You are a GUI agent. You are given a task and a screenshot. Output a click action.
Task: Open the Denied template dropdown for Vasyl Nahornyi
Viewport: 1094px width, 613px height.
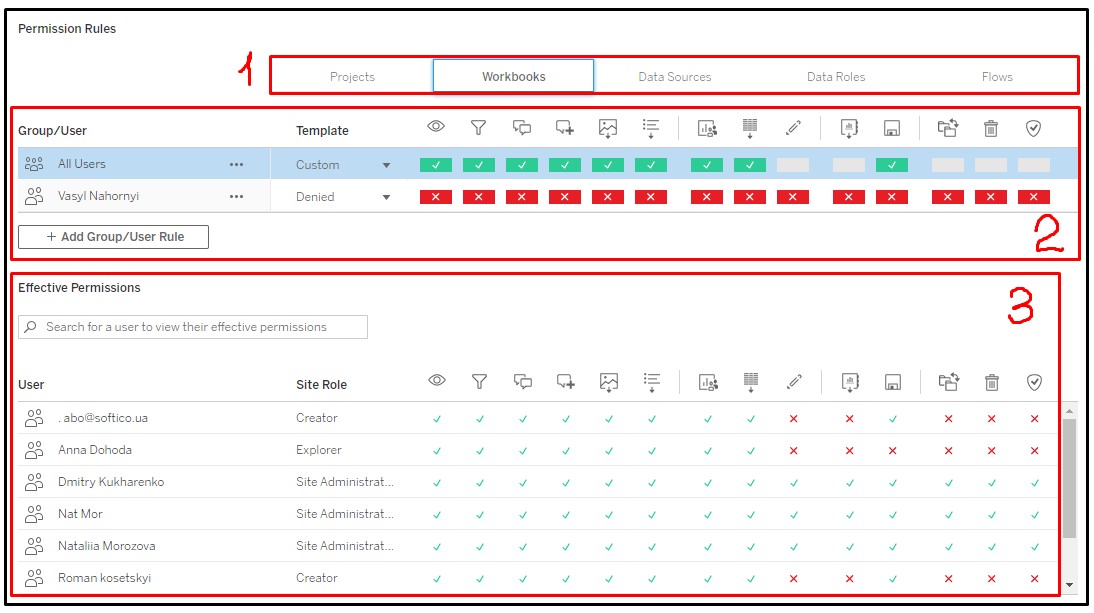click(386, 198)
